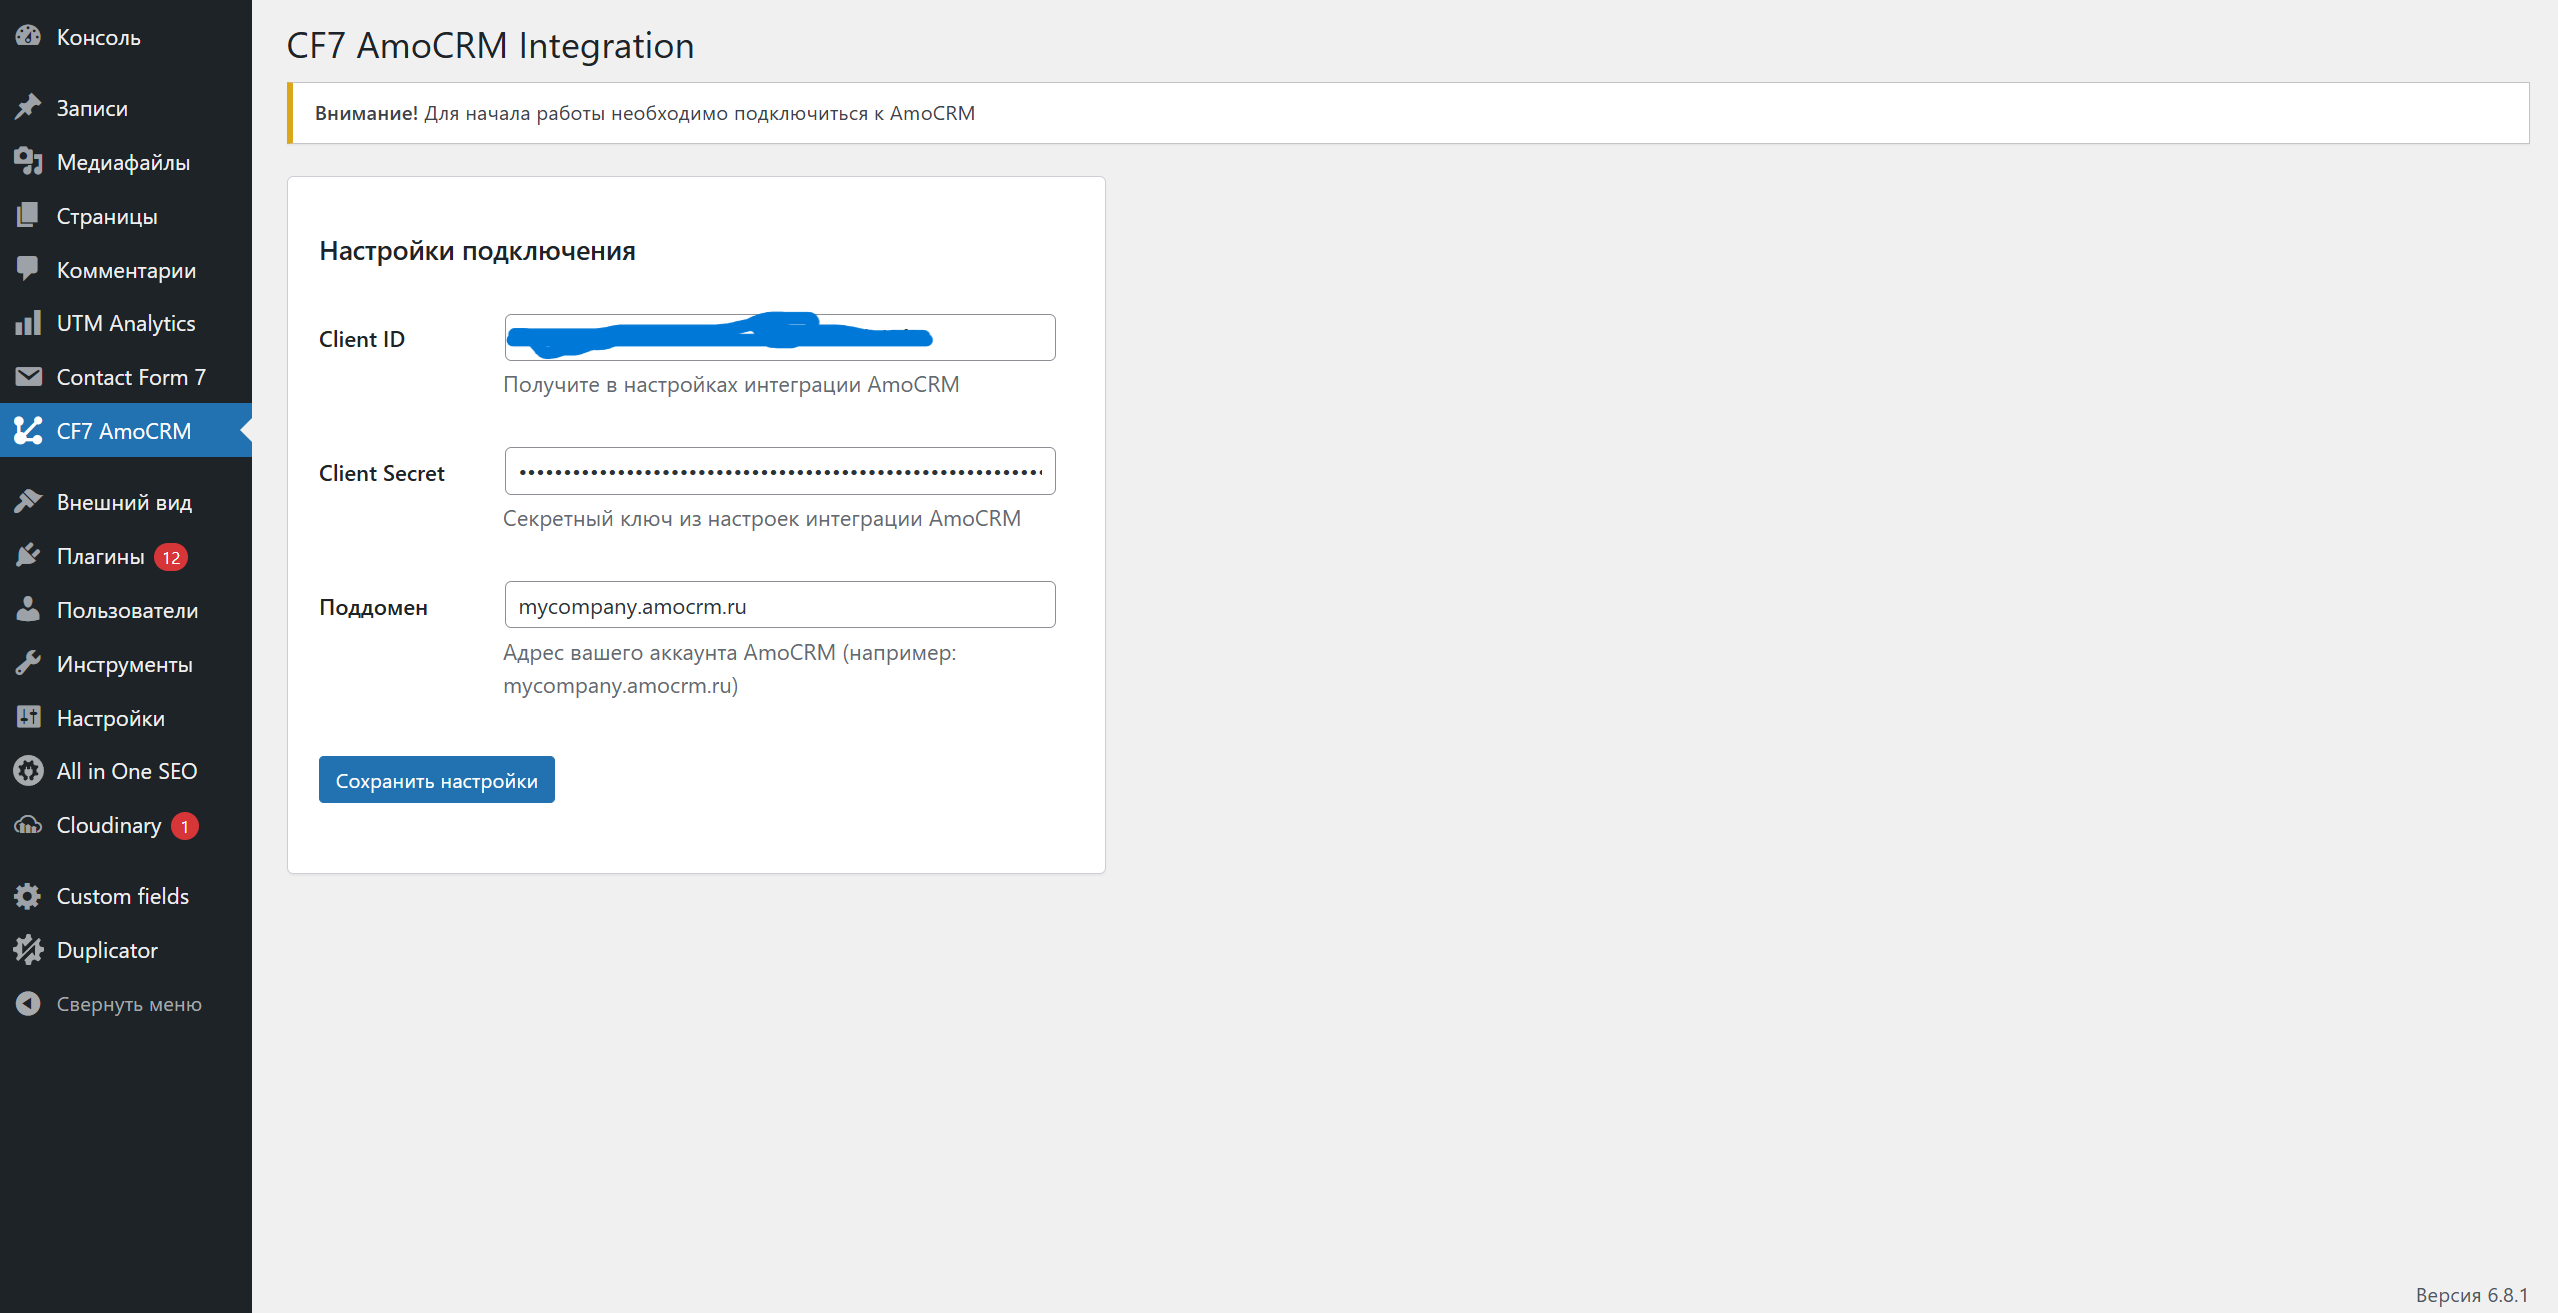Open the Инструменты menu item

tap(126, 664)
